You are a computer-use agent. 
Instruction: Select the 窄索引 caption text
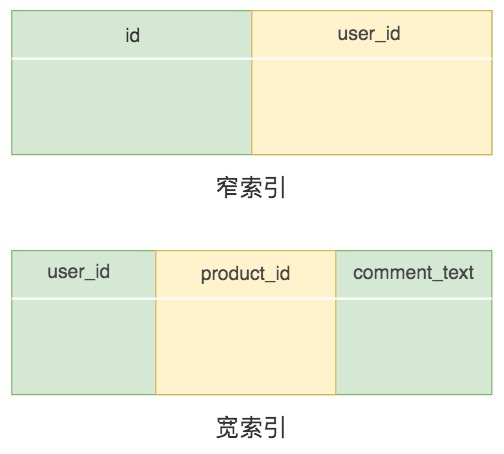(x=251, y=188)
